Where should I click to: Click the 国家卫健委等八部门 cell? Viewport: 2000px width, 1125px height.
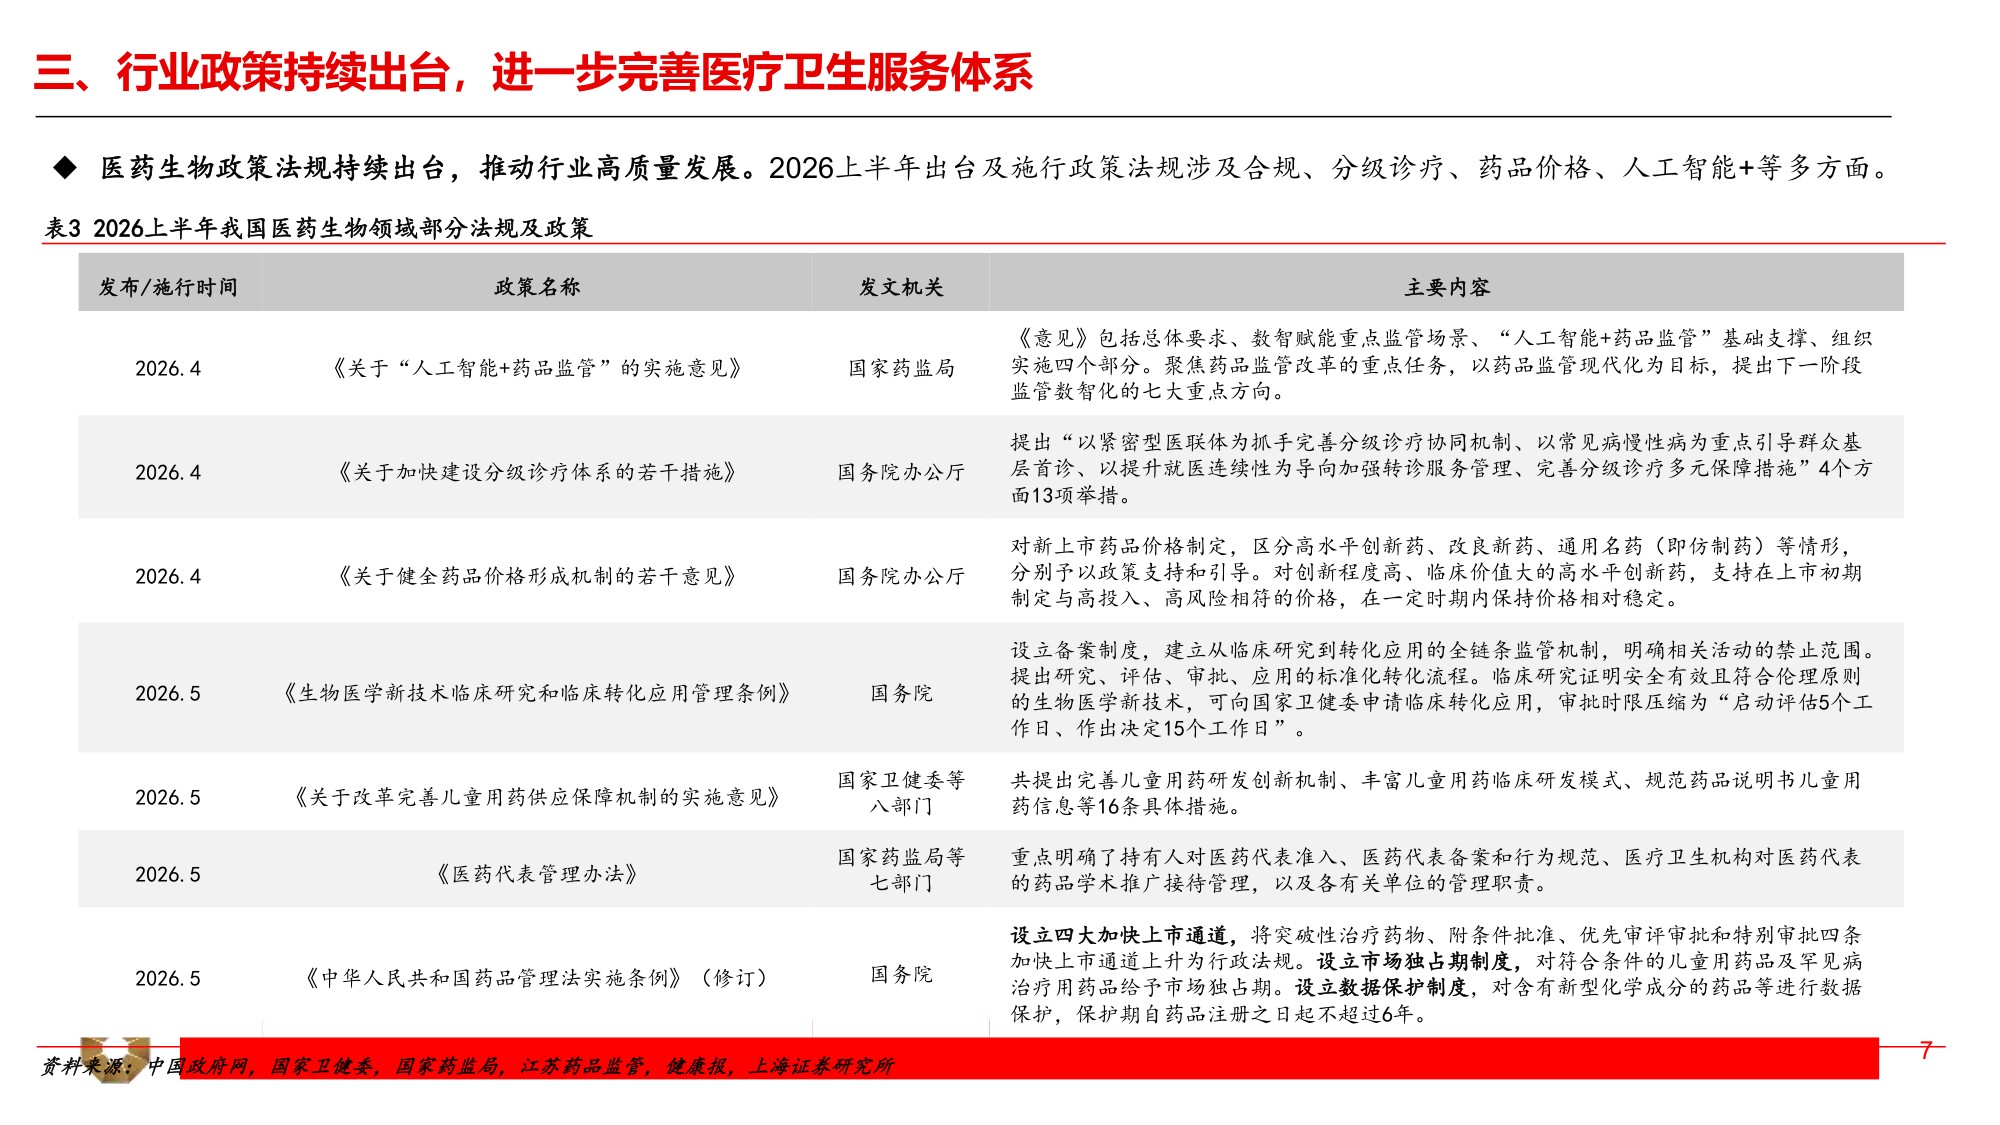(901, 792)
